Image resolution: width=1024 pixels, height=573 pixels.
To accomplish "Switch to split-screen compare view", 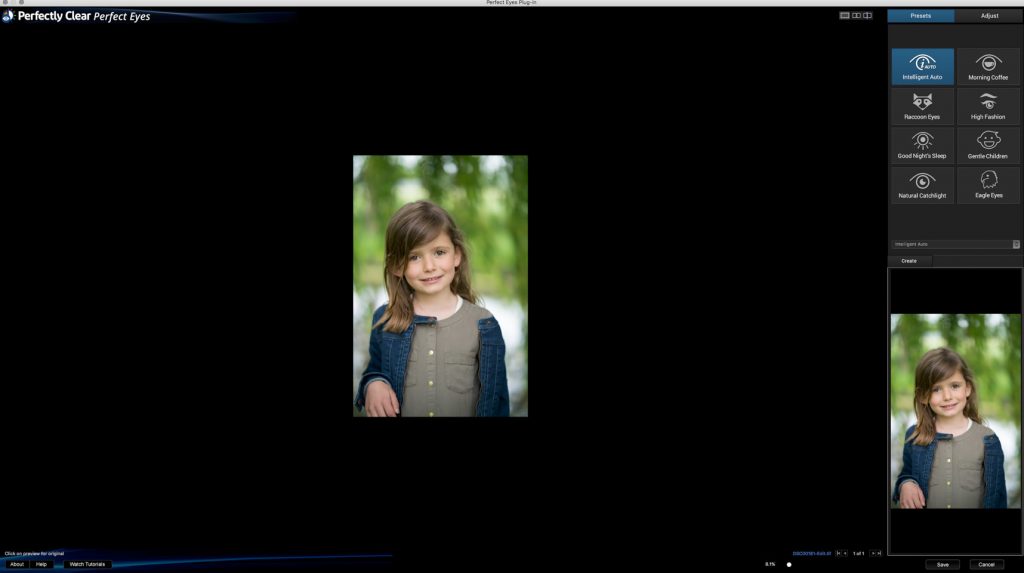I will 867,15.
